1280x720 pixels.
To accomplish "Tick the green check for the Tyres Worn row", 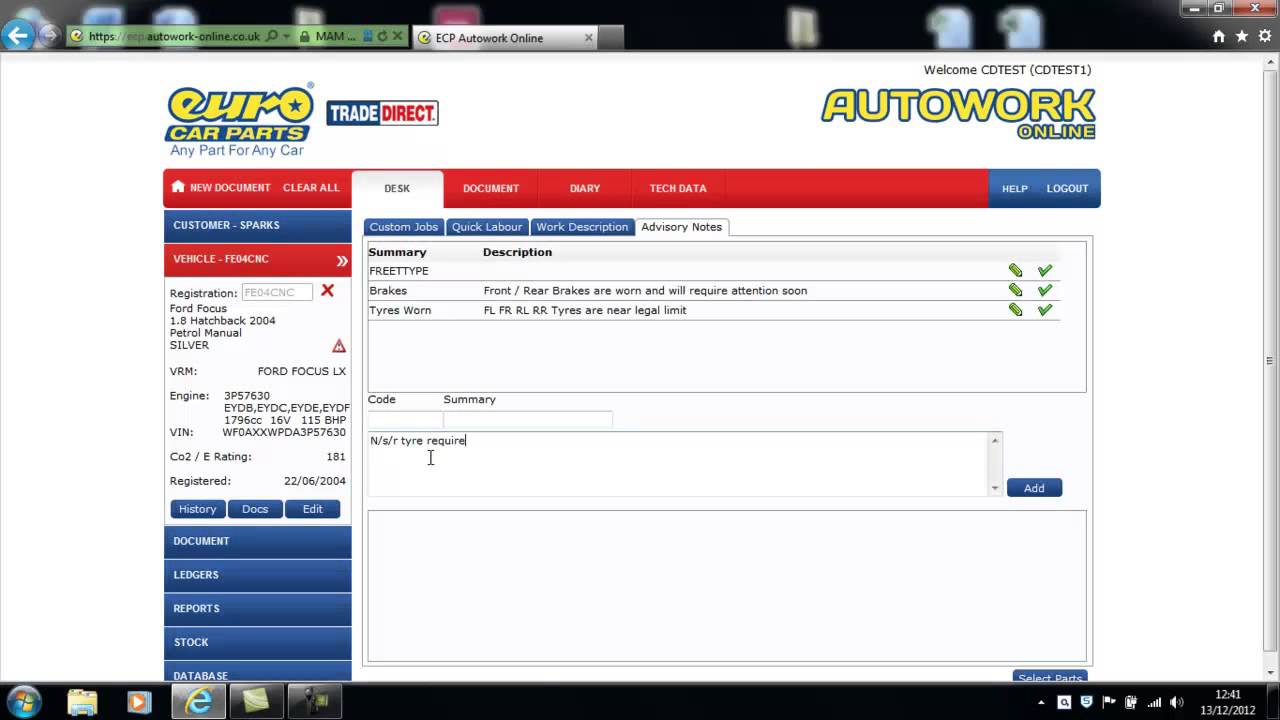I will 1045,310.
